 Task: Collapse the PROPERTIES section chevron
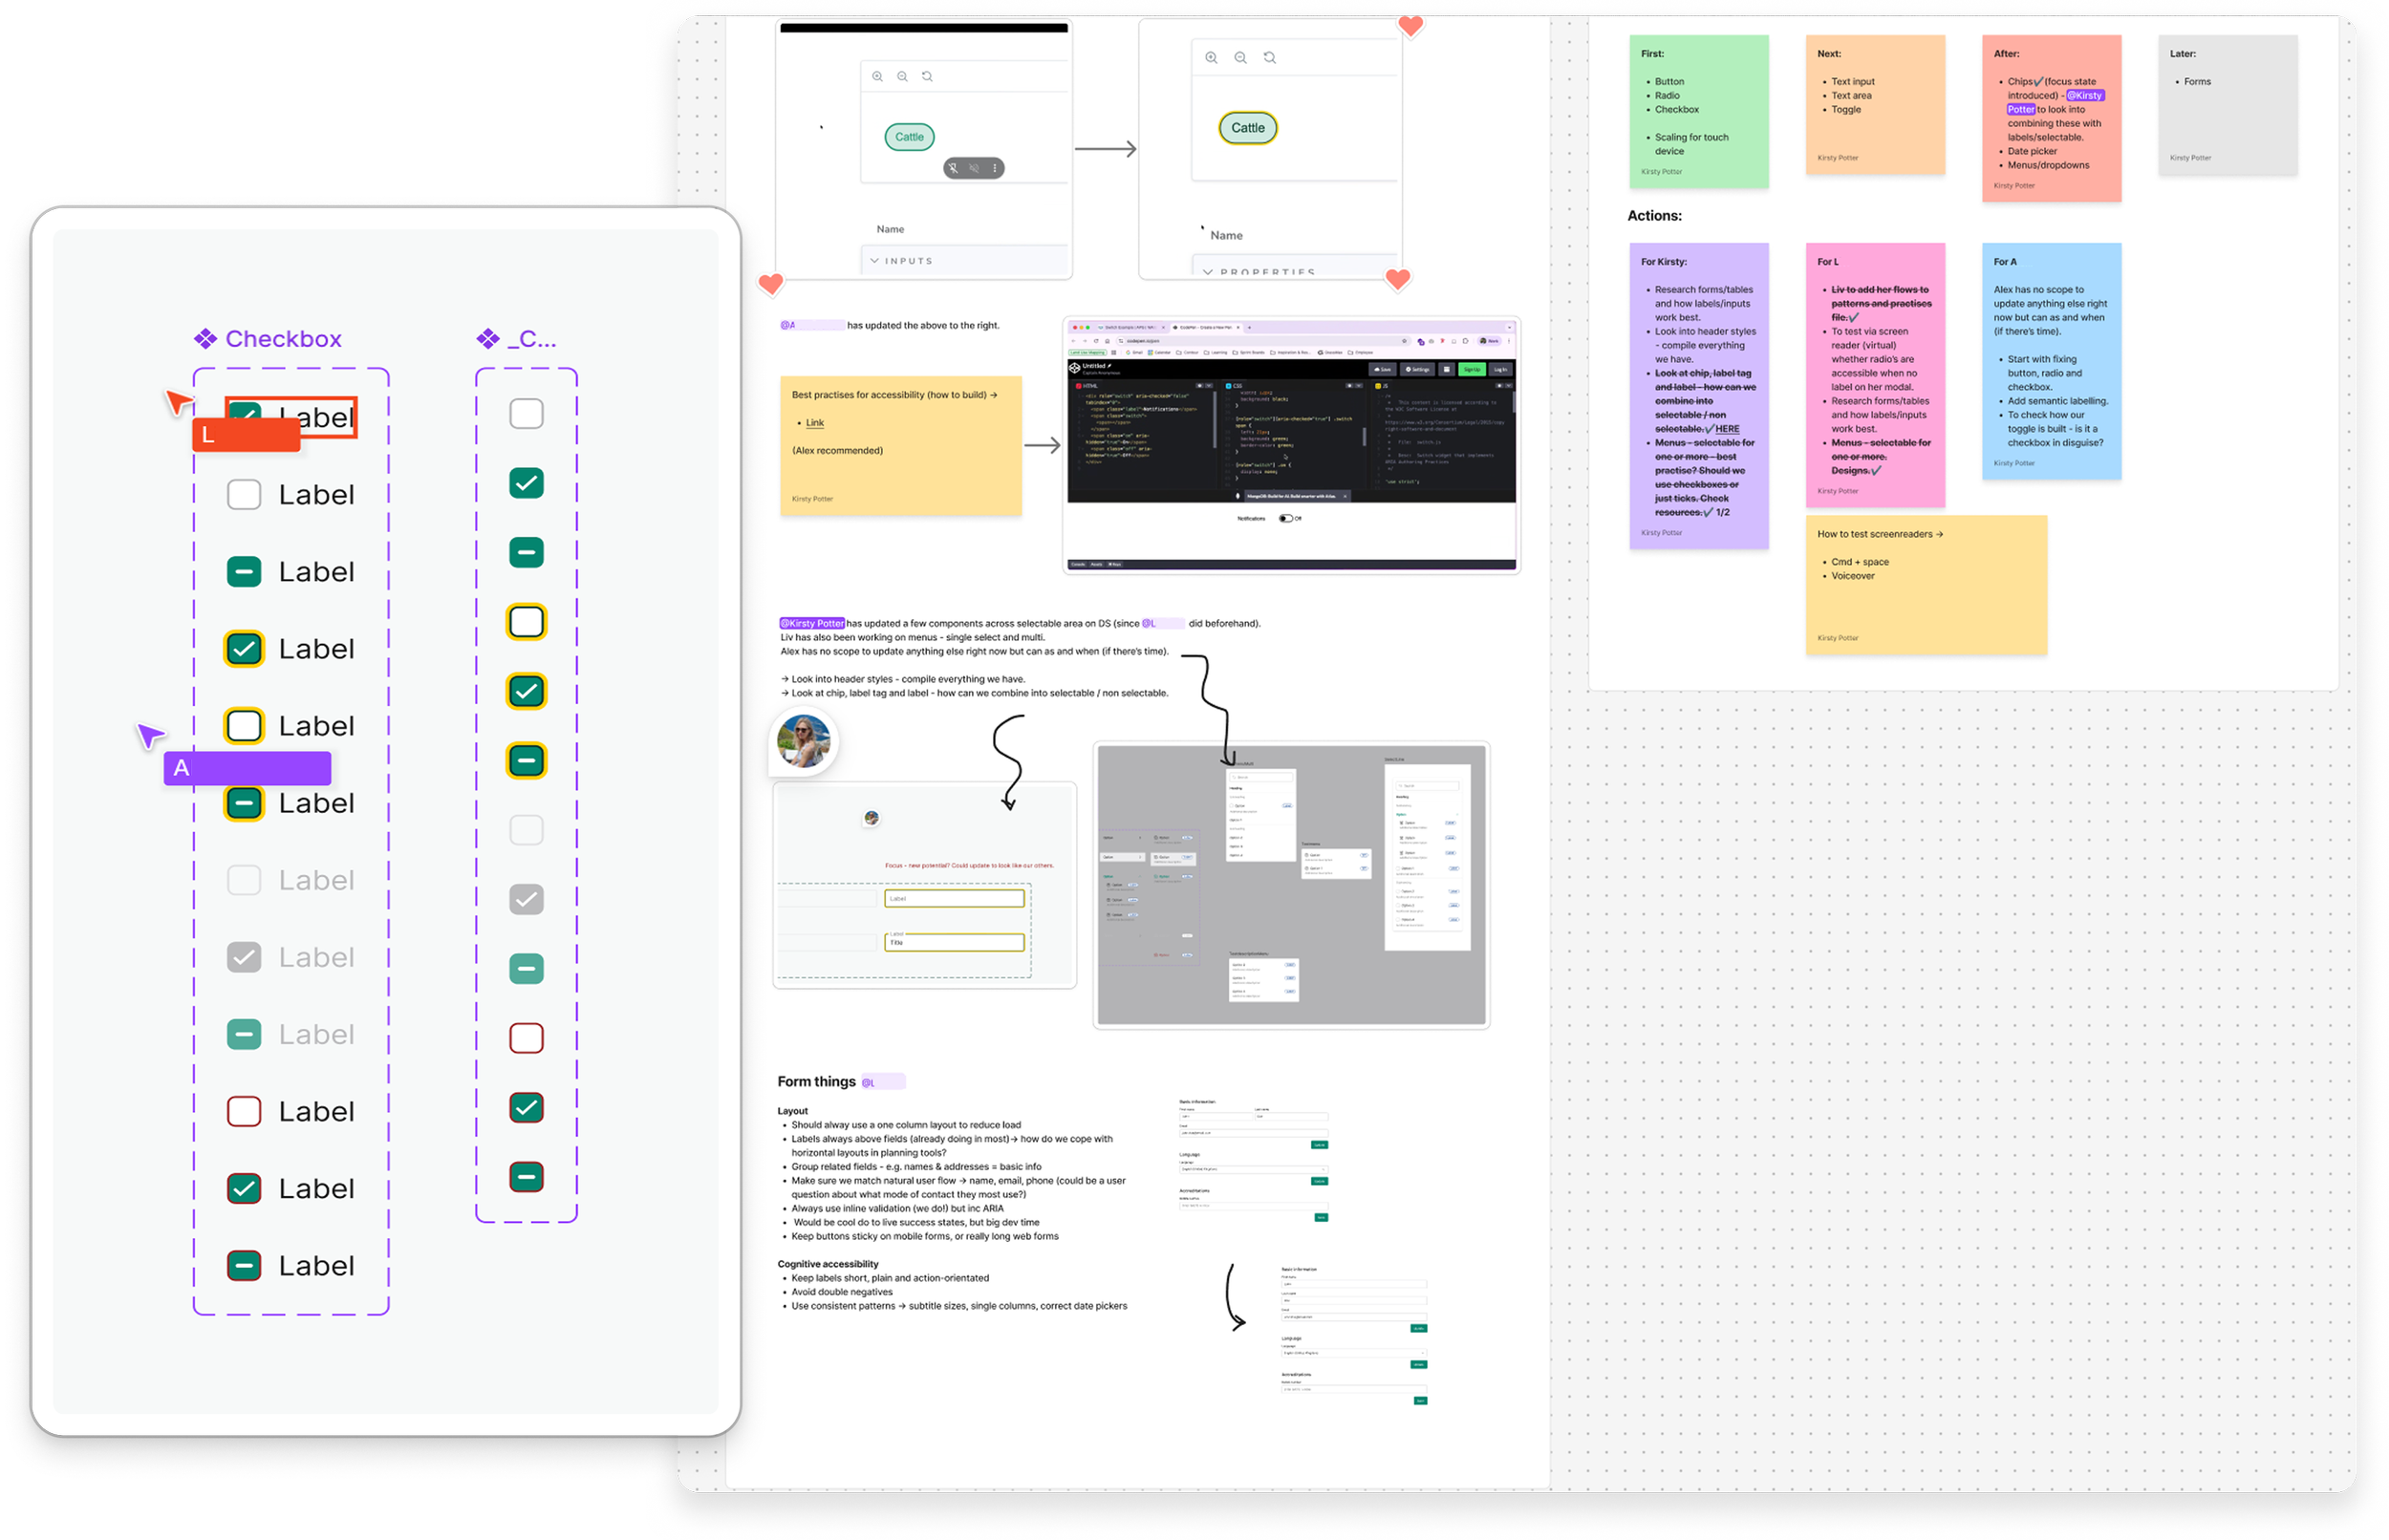(x=1208, y=272)
